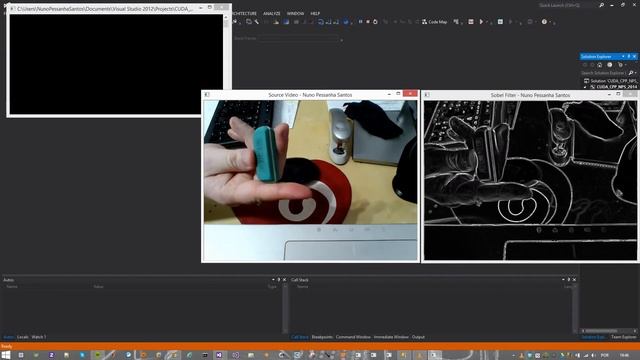Toggle the Solution Explorer auto-hide pin
The width and height of the screenshot is (640, 360).
[629, 56]
